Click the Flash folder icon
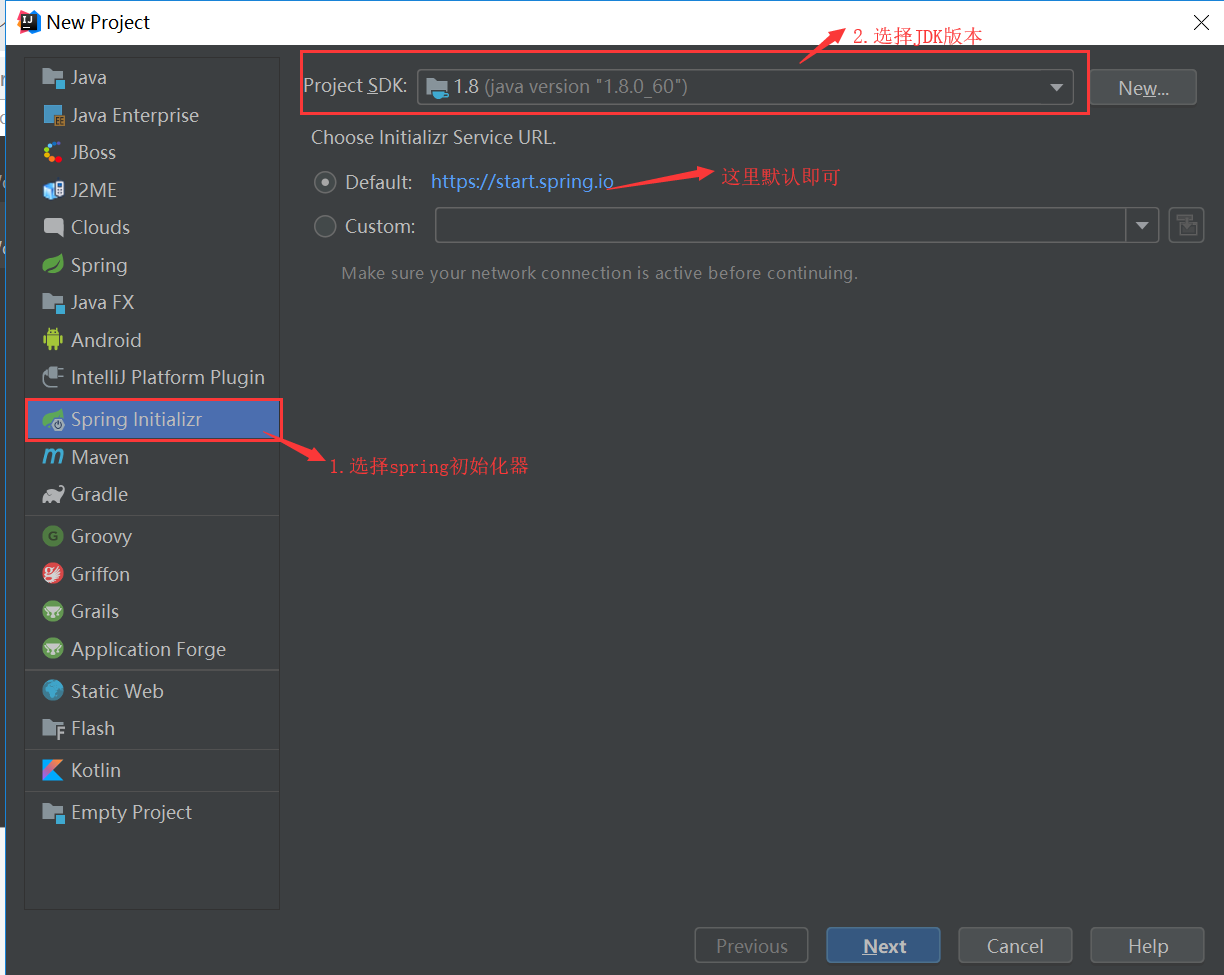The height and width of the screenshot is (975, 1224). pos(53,728)
